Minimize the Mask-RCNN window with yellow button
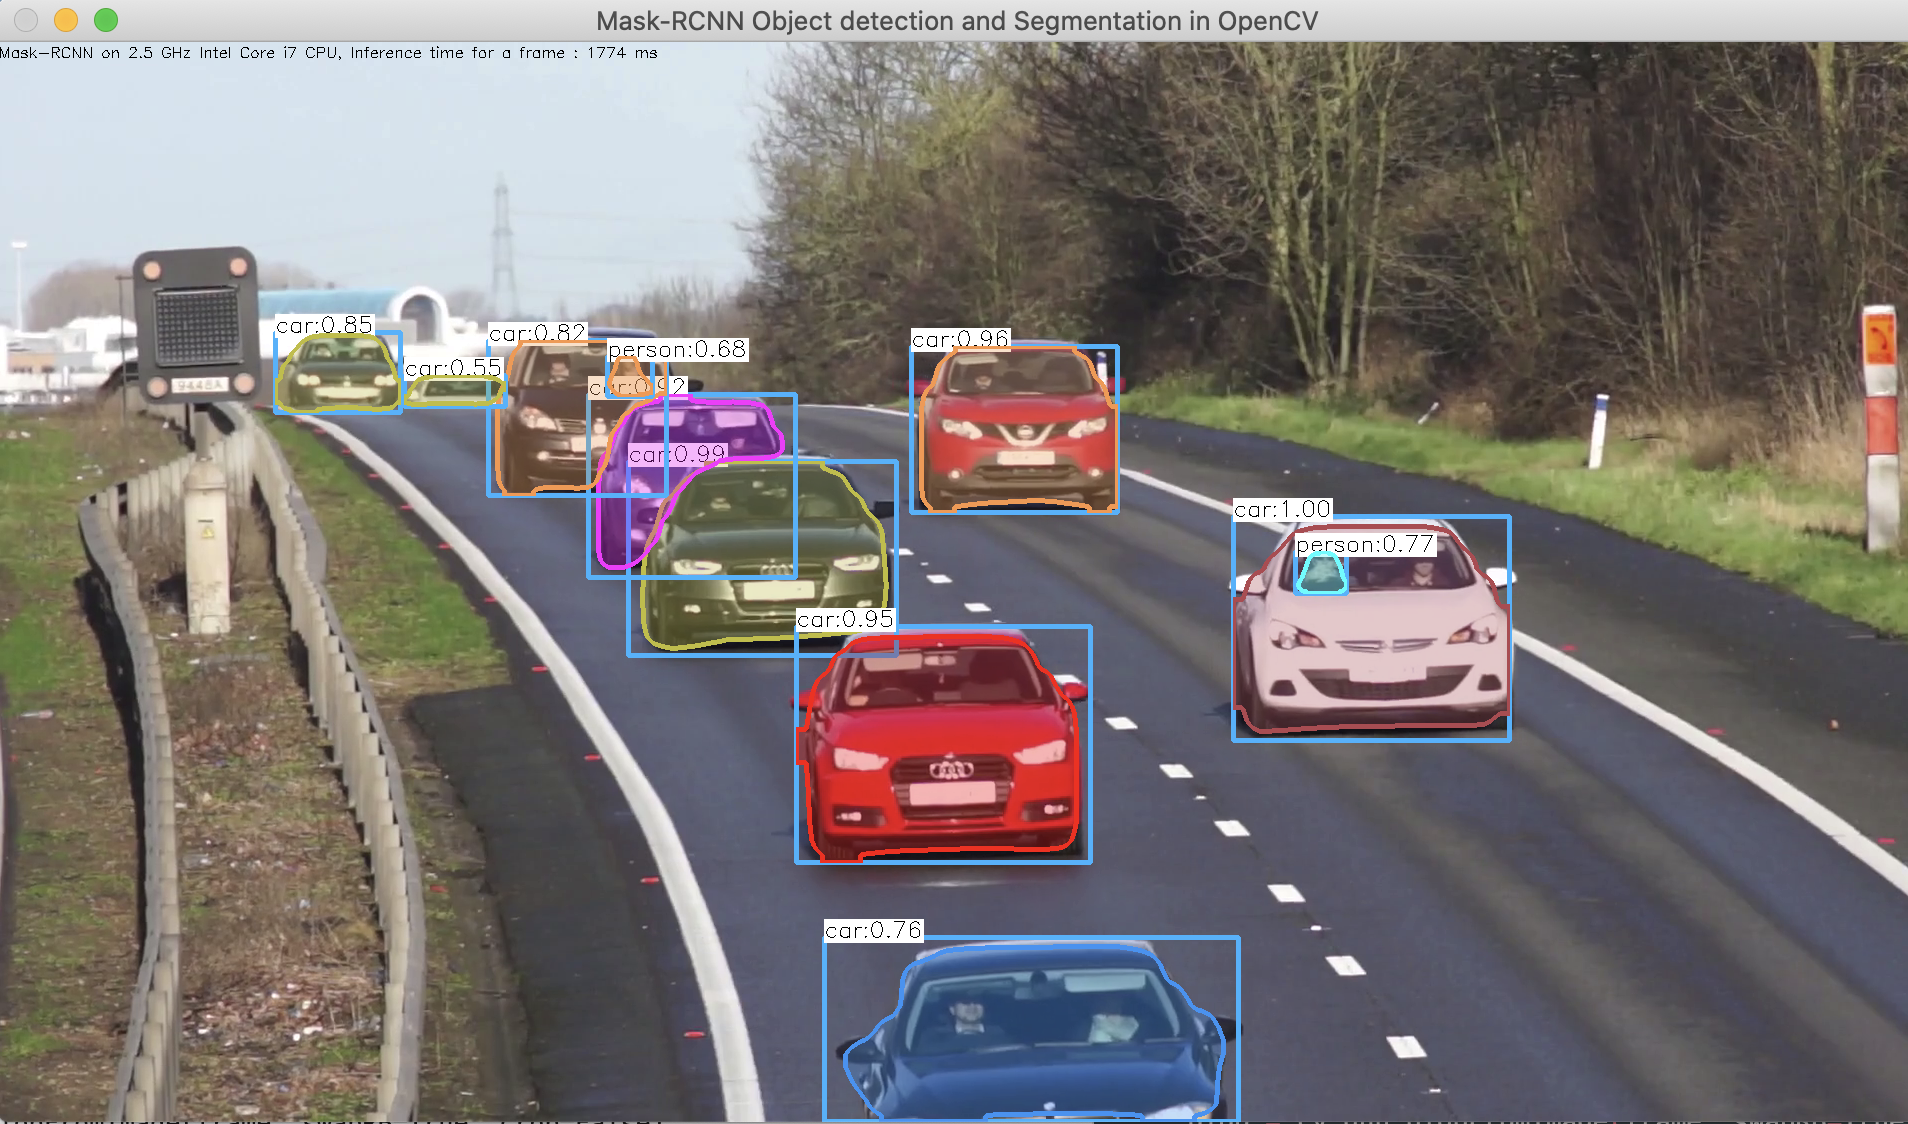This screenshot has height=1124, width=1908. click(x=66, y=20)
